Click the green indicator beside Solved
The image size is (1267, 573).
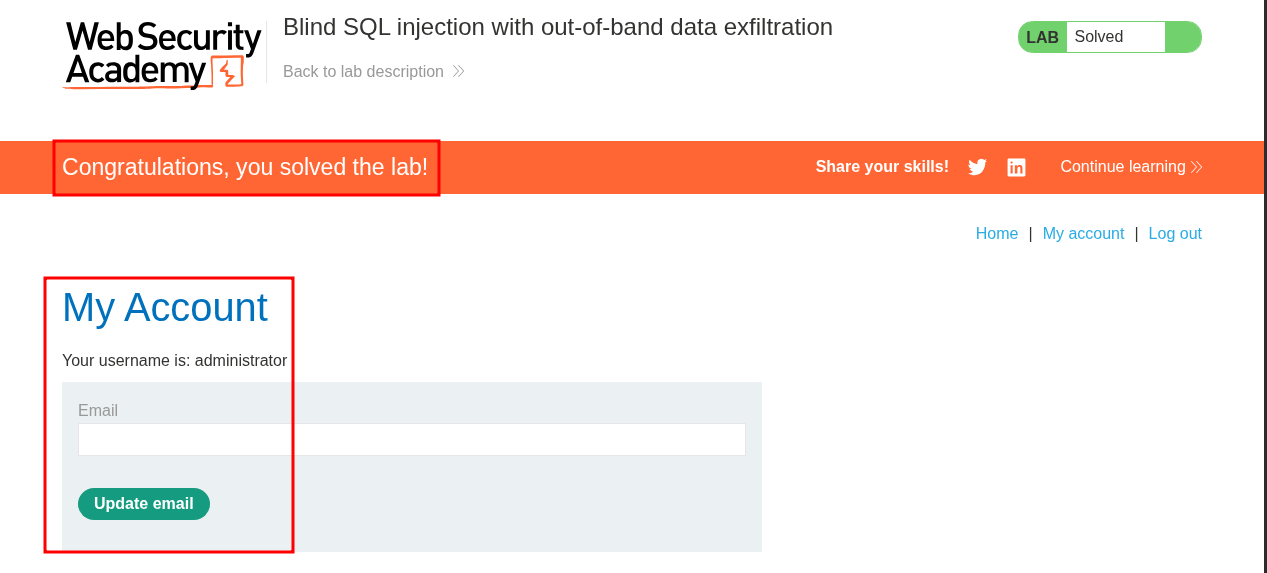point(1182,37)
